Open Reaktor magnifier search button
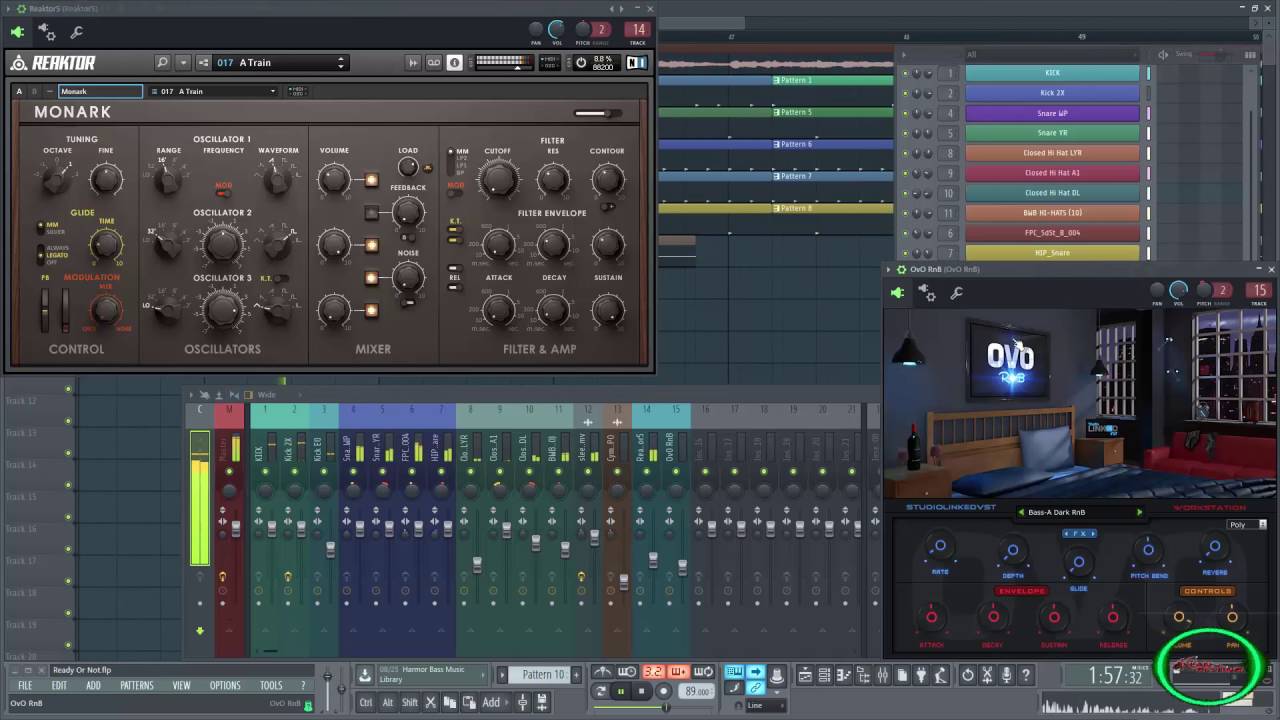This screenshot has height=720, width=1280. [162, 62]
